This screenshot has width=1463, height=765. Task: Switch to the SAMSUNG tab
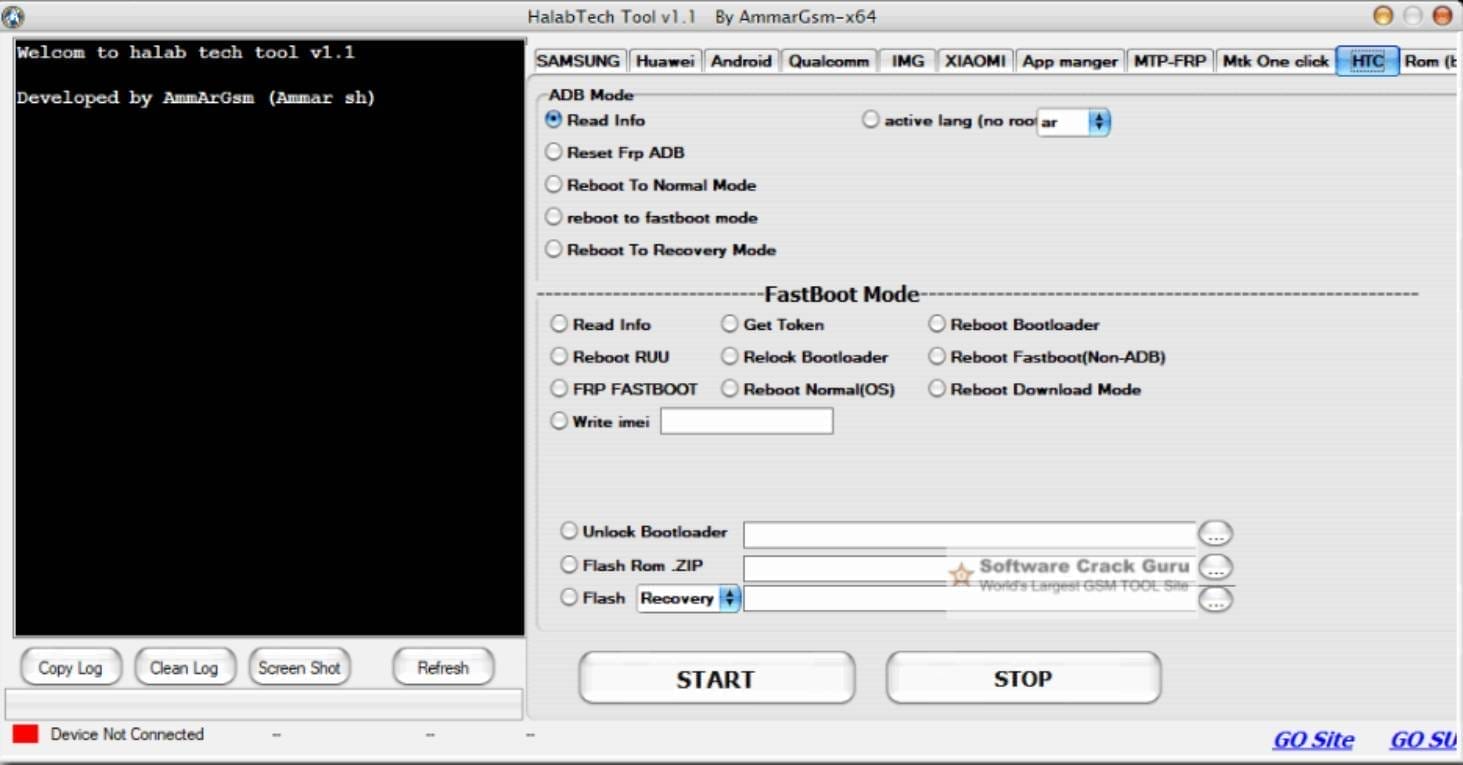[x=577, y=60]
